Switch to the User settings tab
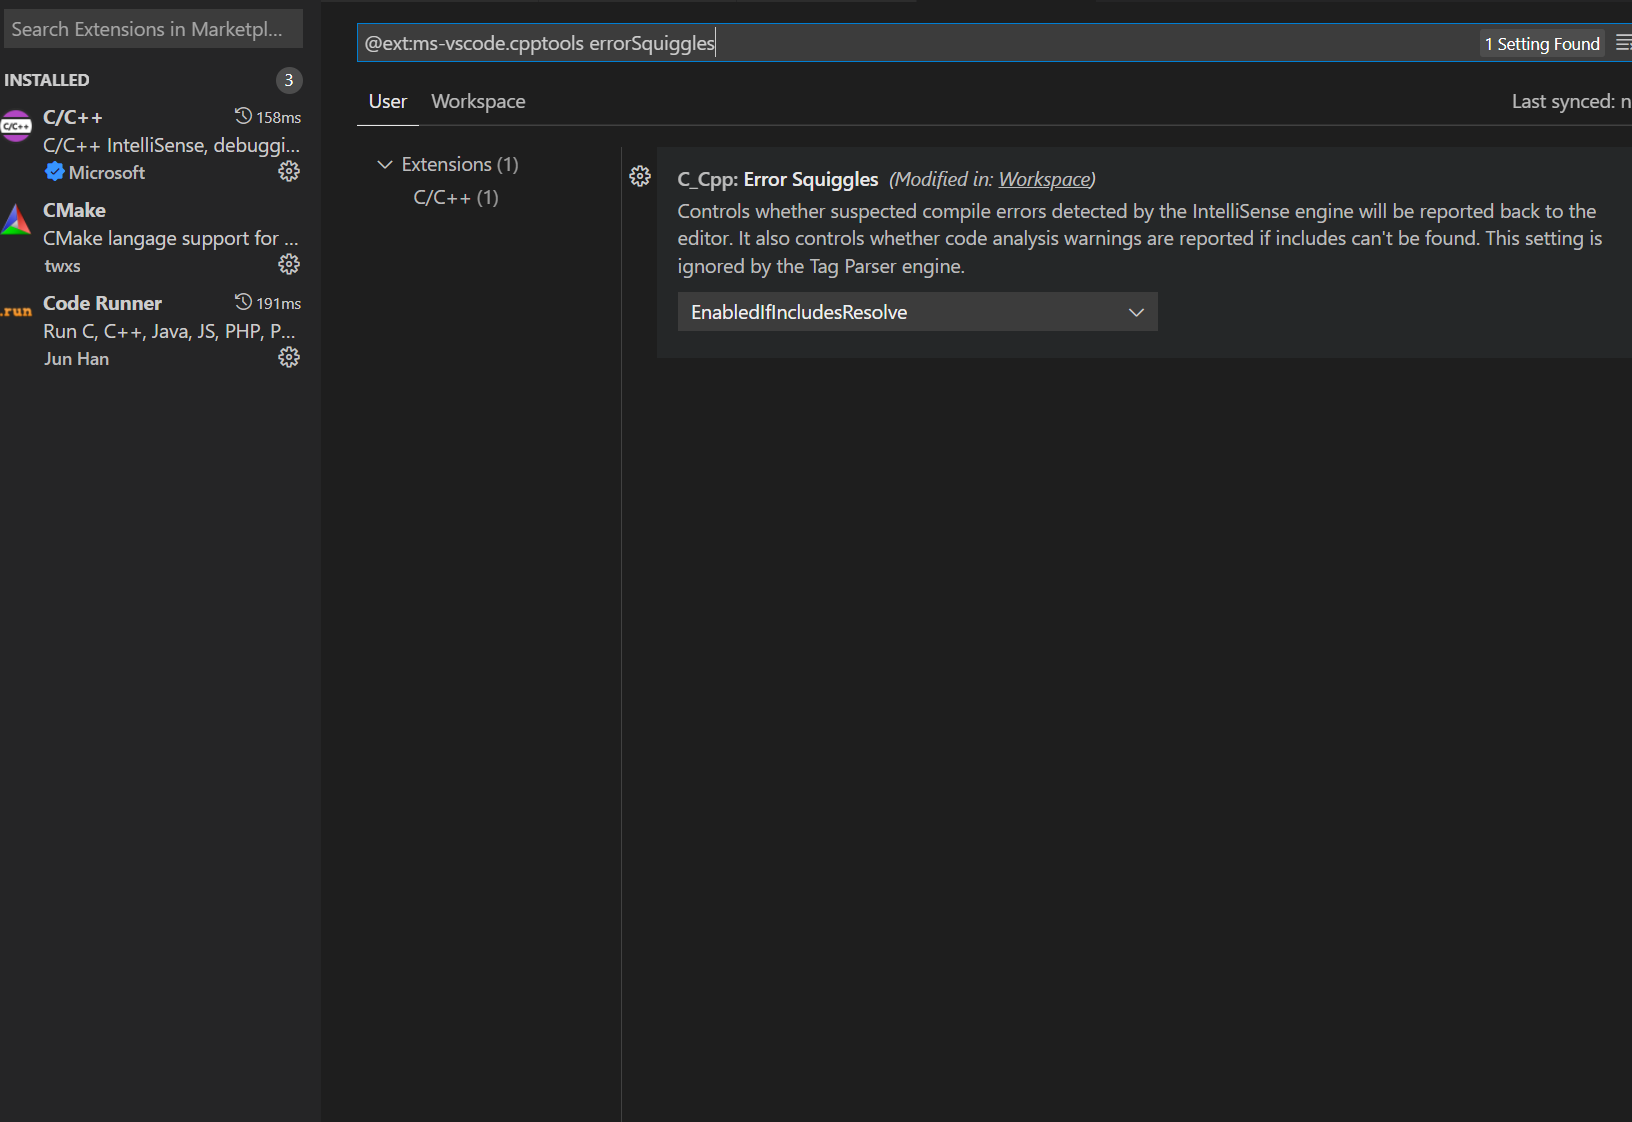This screenshot has height=1122, width=1632. [x=388, y=101]
